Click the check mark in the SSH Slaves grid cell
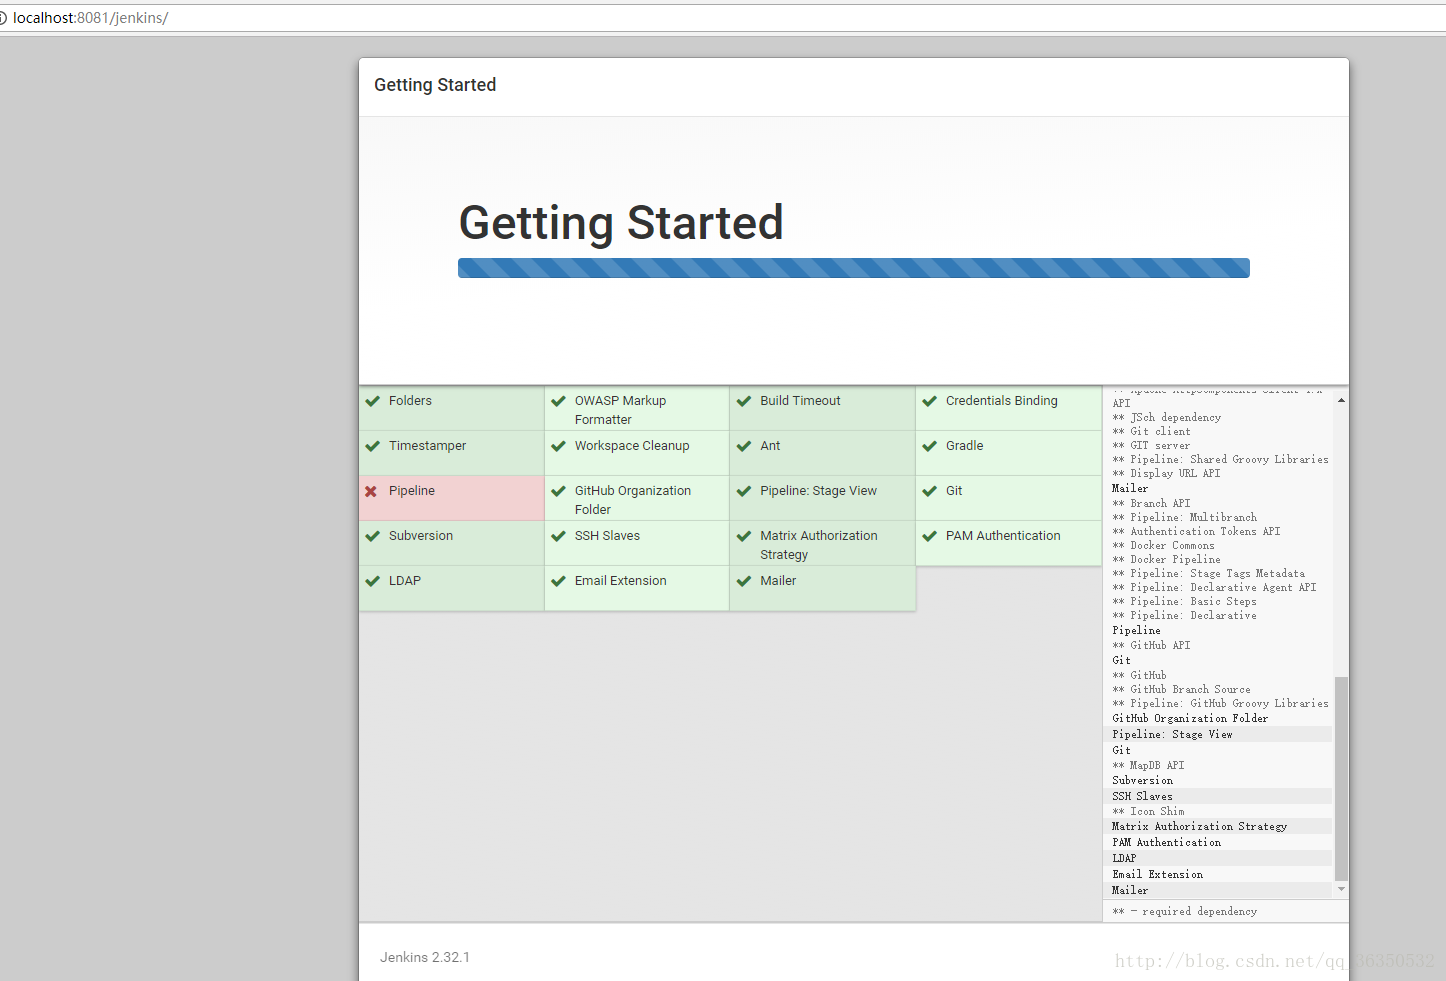This screenshot has width=1446, height=981. [558, 536]
